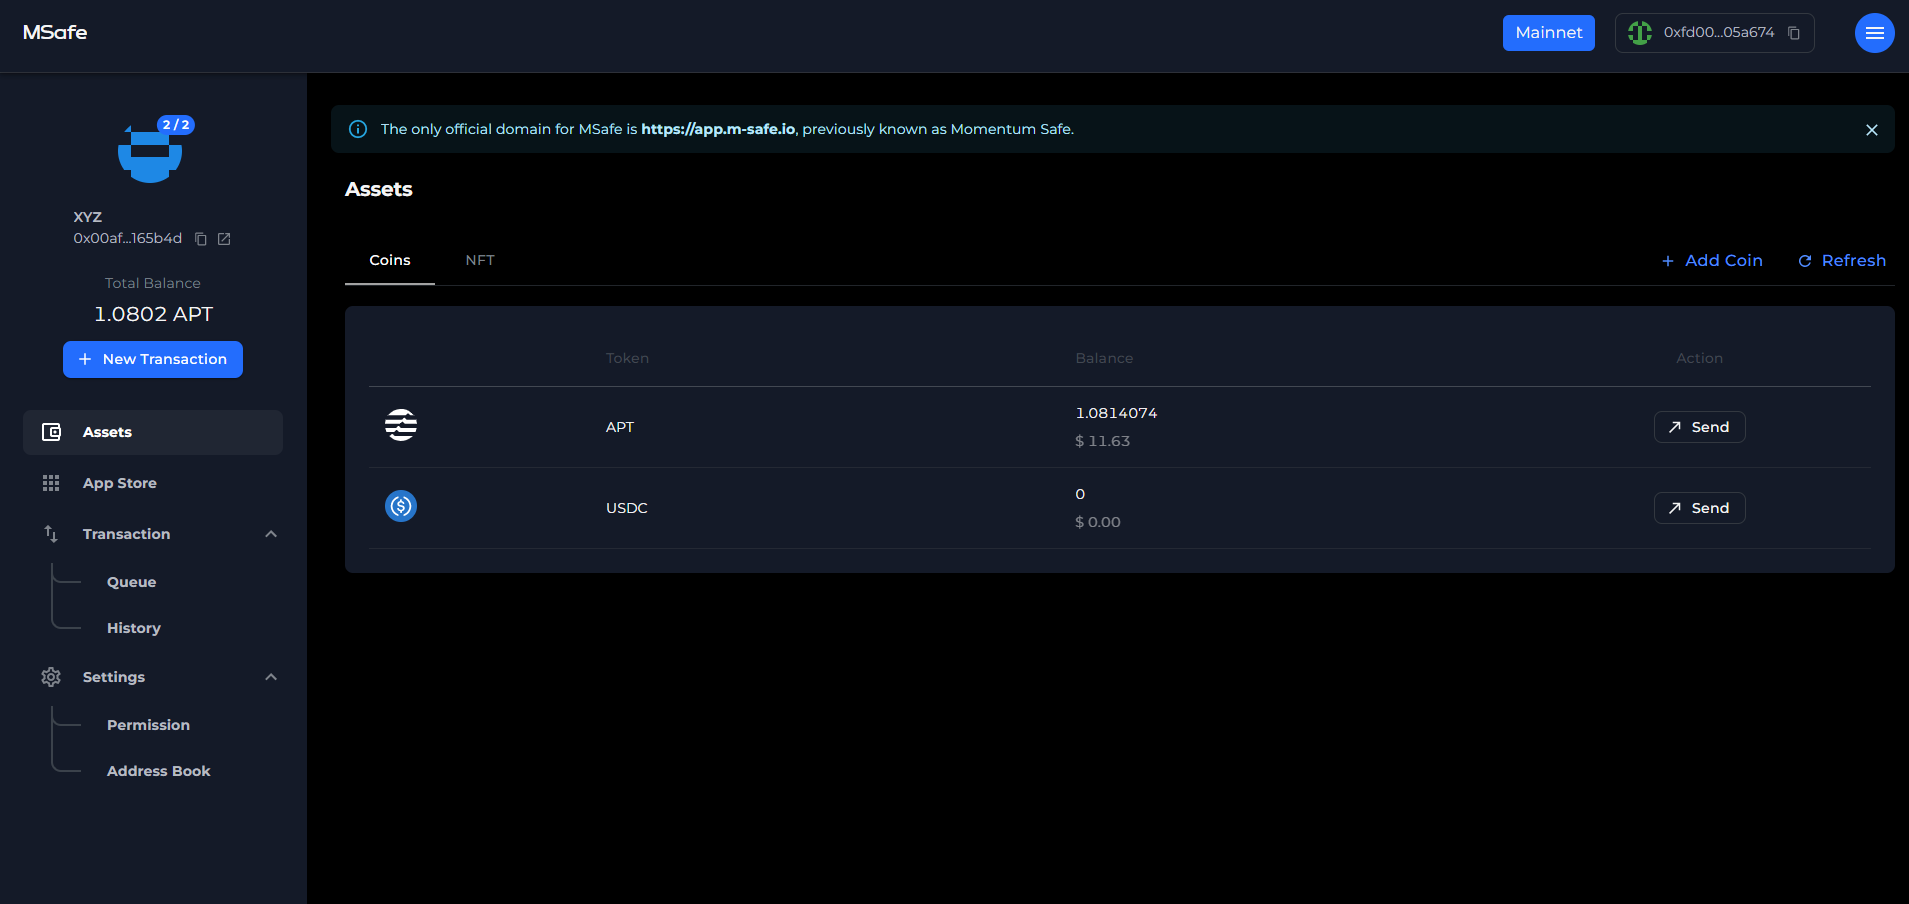Dismiss the official domain notice
The image size is (1909, 904).
click(x=1871, y=130)
